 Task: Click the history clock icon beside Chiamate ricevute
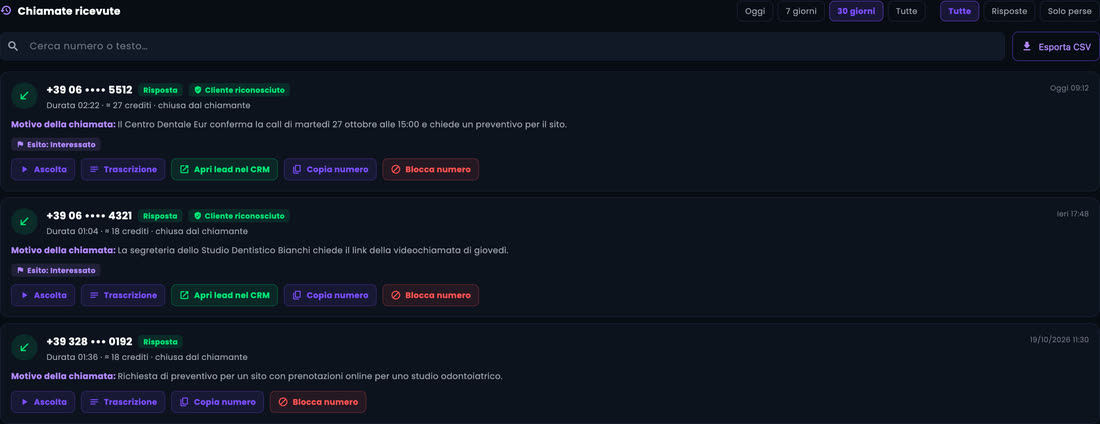pos(6,11)
